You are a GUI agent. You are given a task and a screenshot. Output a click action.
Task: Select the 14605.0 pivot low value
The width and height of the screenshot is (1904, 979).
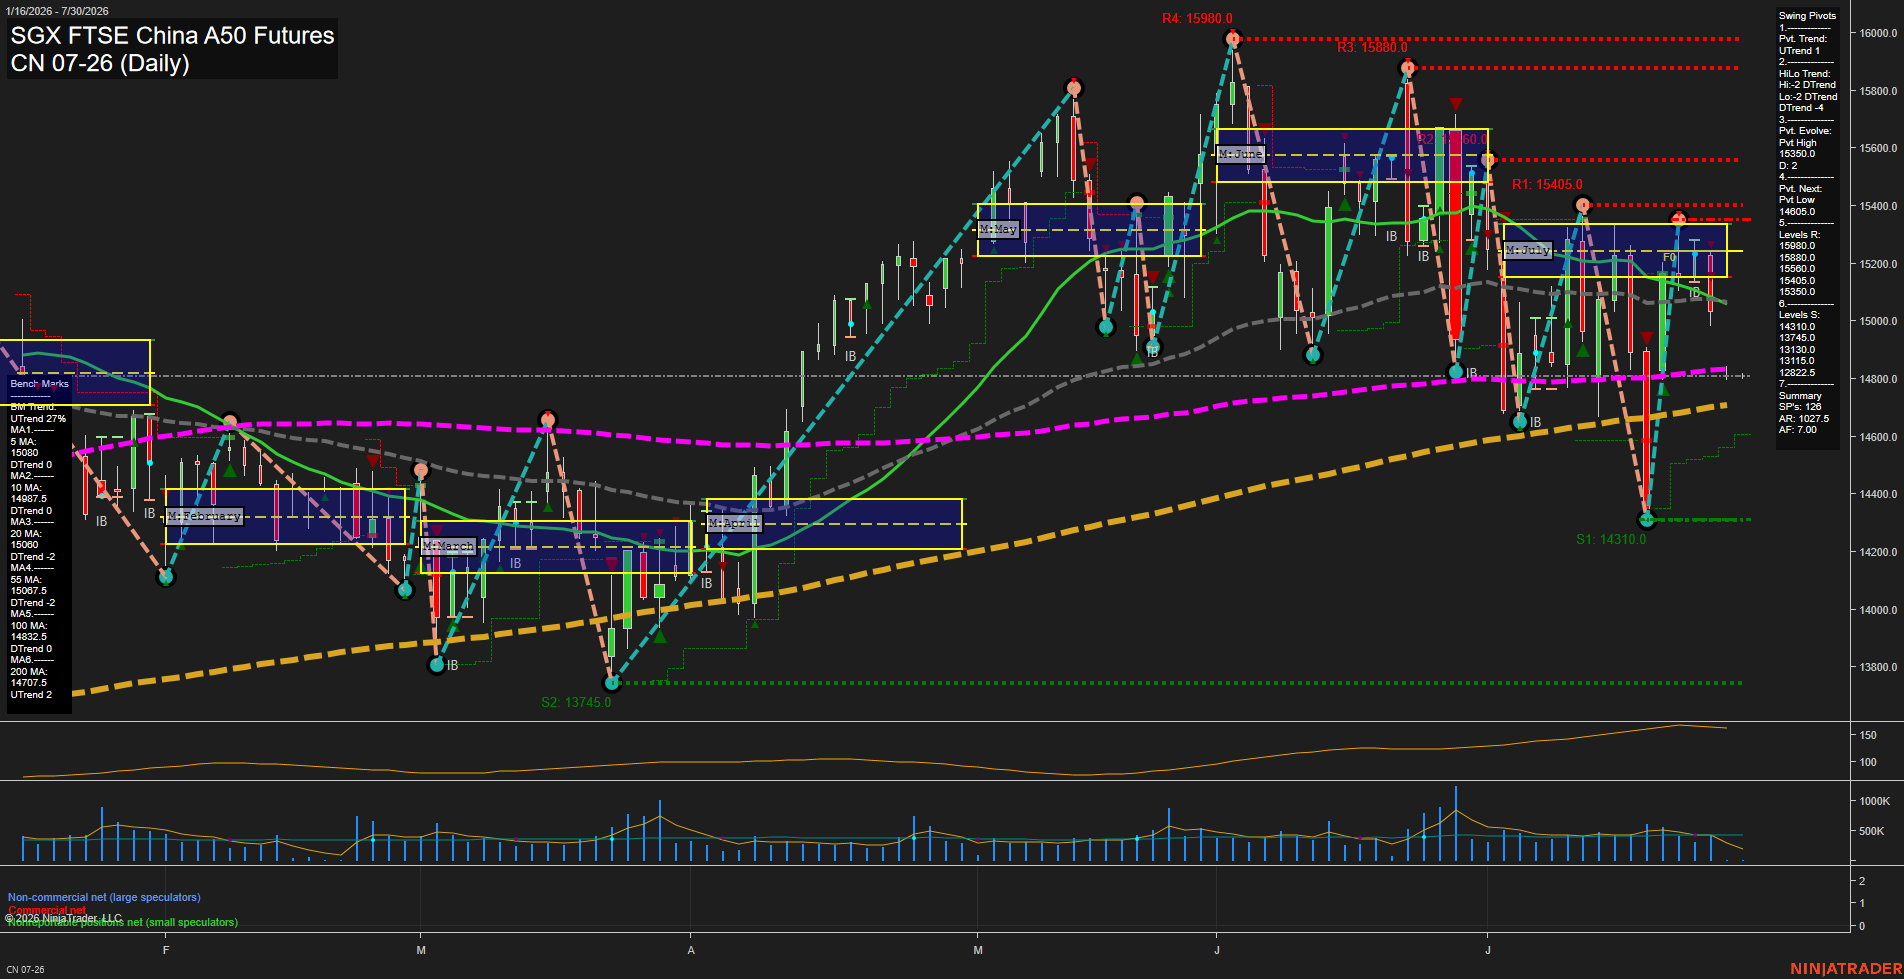click(1797, 212)
